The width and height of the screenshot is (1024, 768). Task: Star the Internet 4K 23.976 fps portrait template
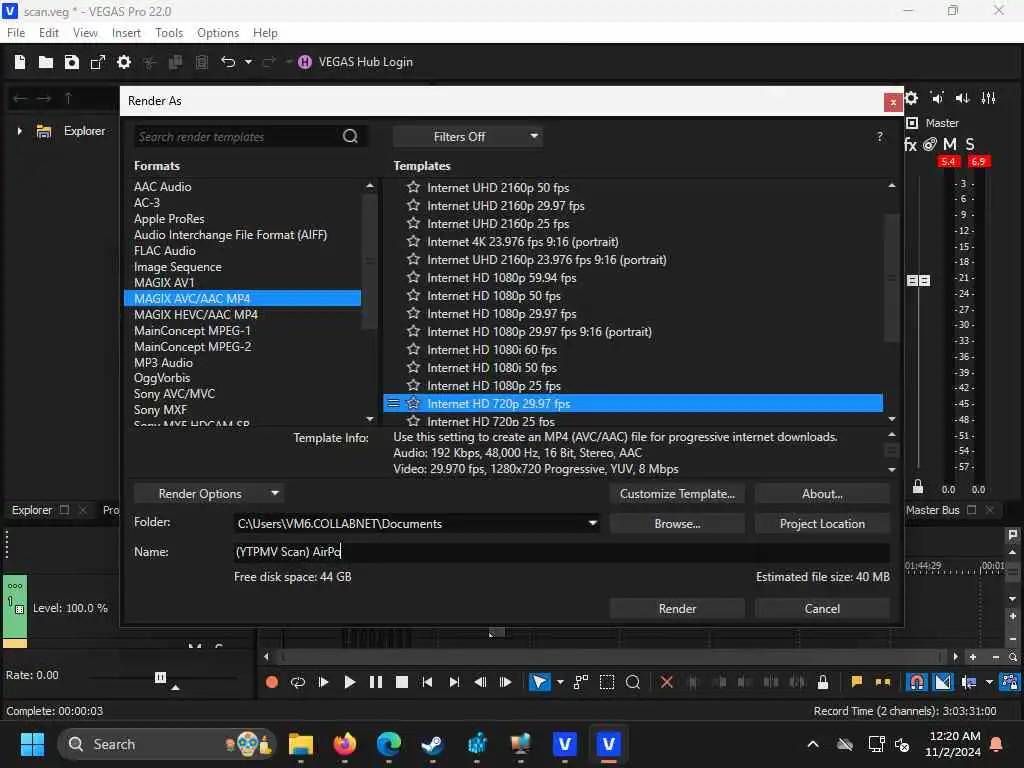[413, 242]
